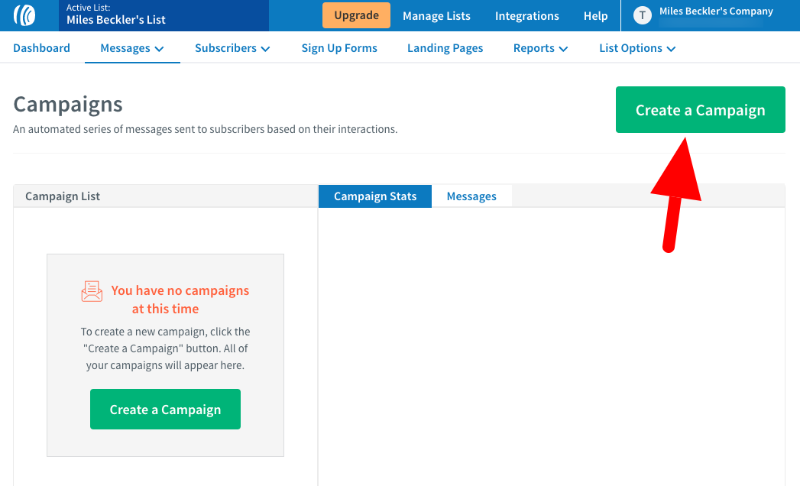Open Manage Lists in the top bar
Image resolution: width=800 pixels, height=486 pixels.
pyautogui.click(x=436, y=16)
